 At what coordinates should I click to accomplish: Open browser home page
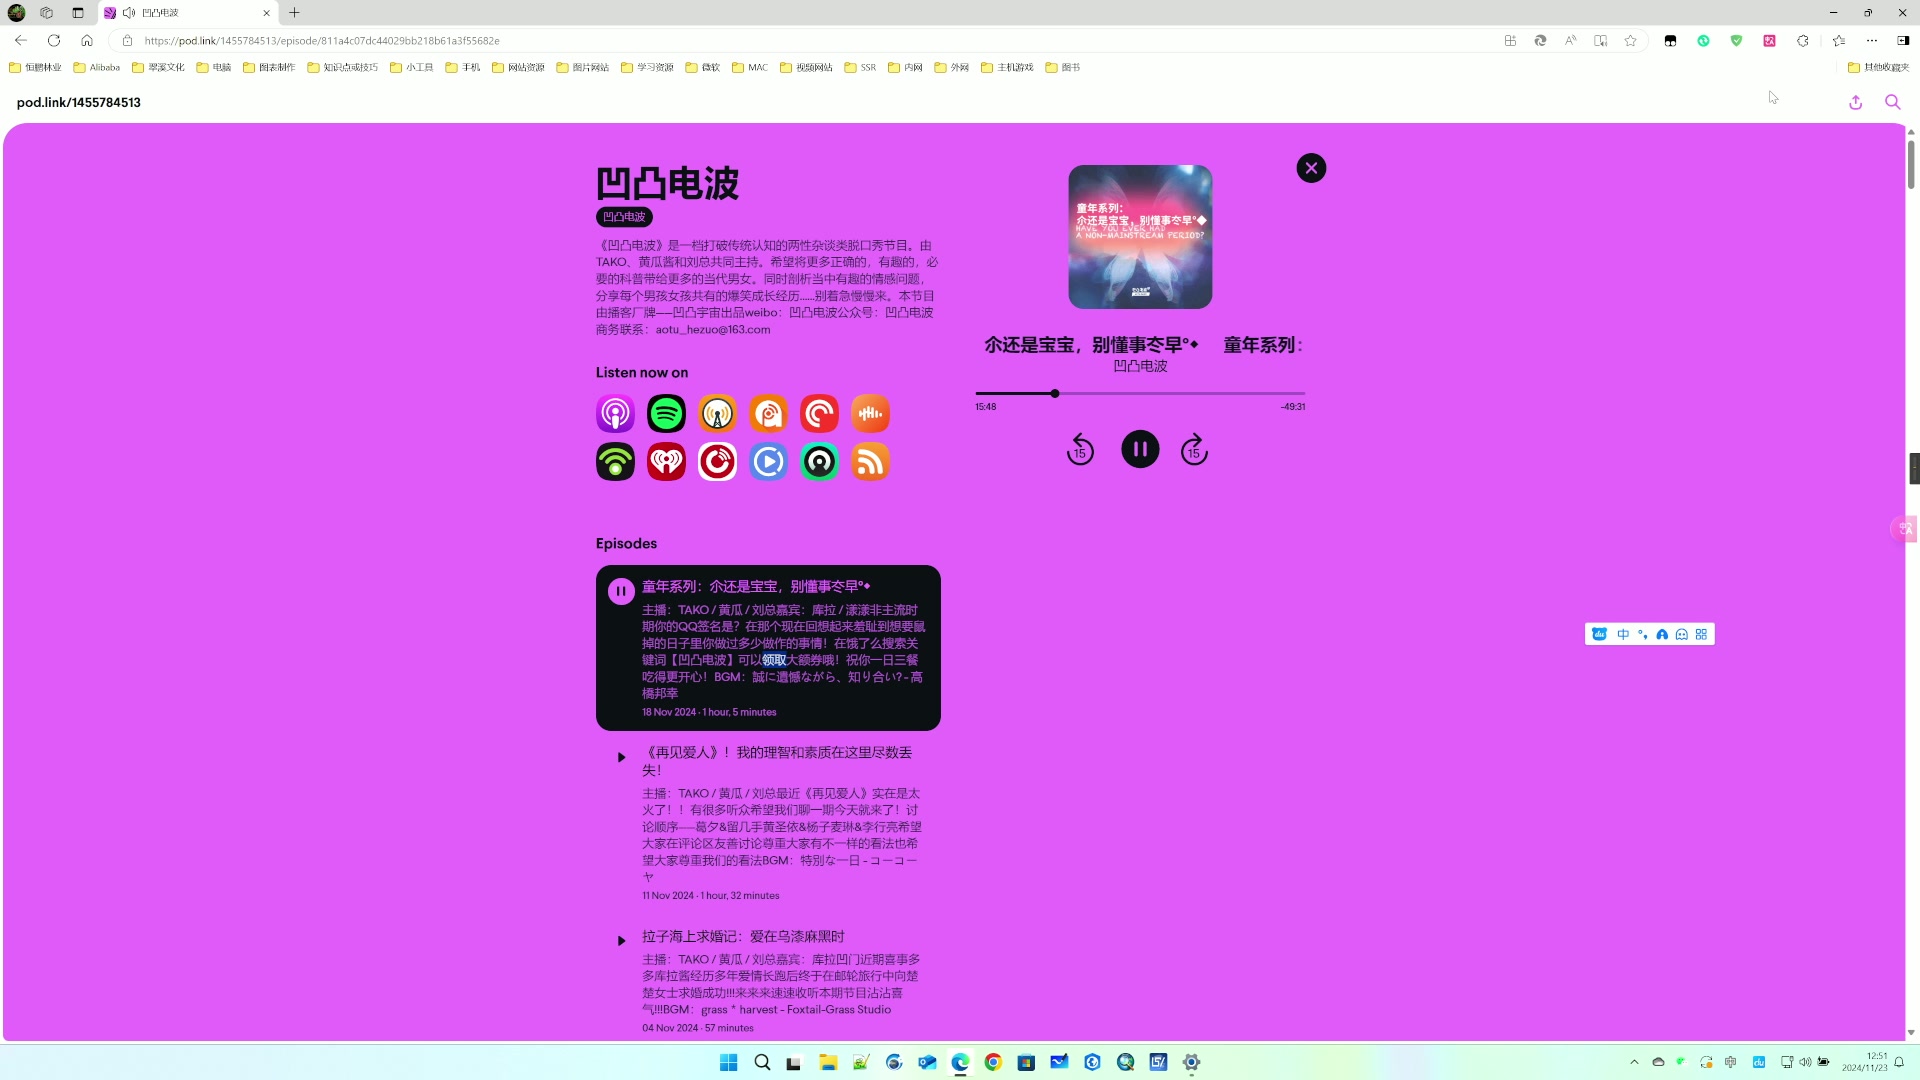[x=87, y=41]
